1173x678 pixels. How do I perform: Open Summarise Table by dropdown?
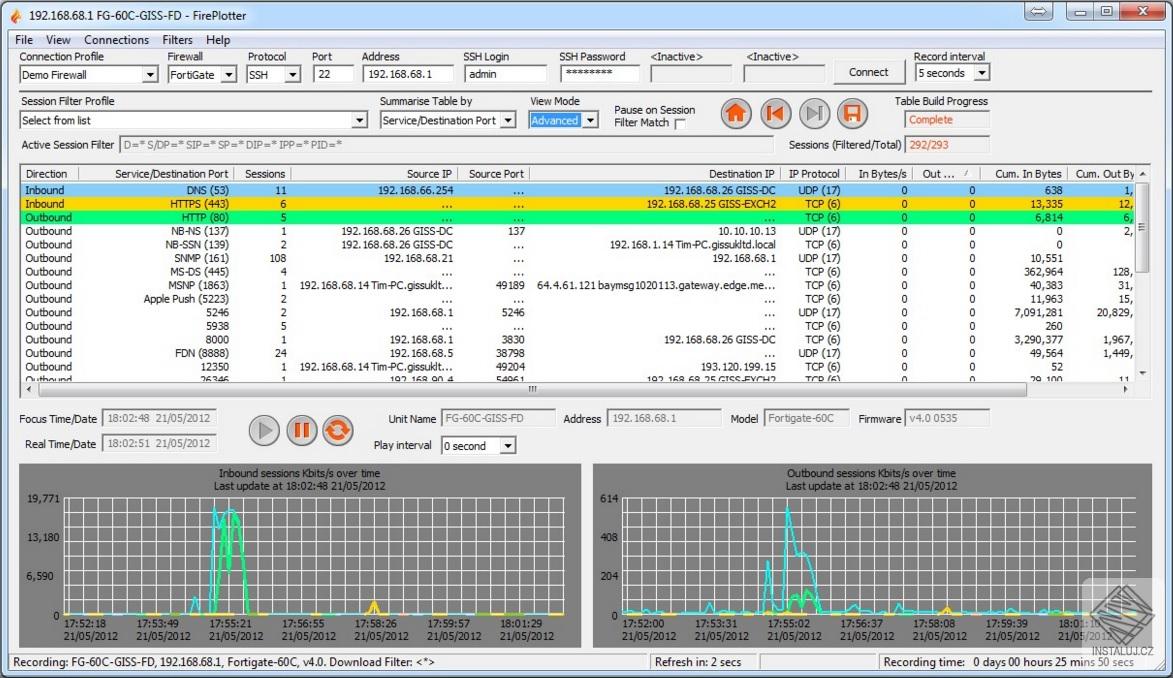pos(508,120)
